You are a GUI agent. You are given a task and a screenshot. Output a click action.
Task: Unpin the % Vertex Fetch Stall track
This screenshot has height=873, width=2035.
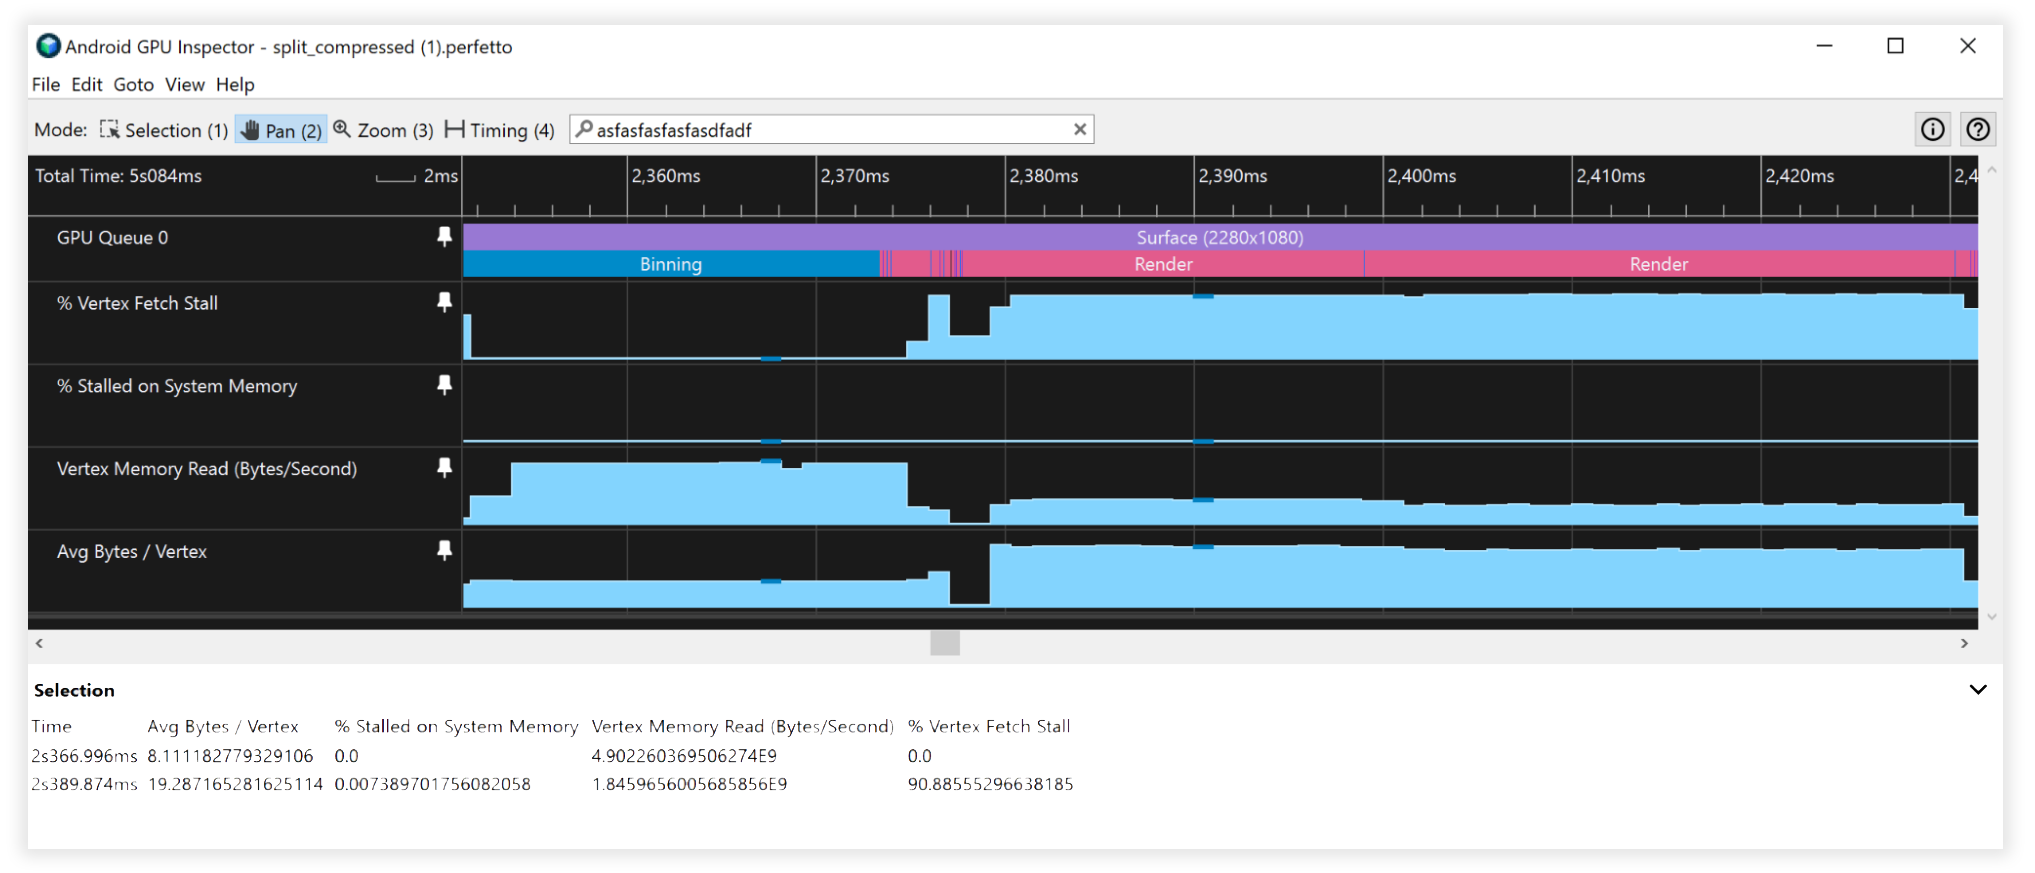coord(444,302)
